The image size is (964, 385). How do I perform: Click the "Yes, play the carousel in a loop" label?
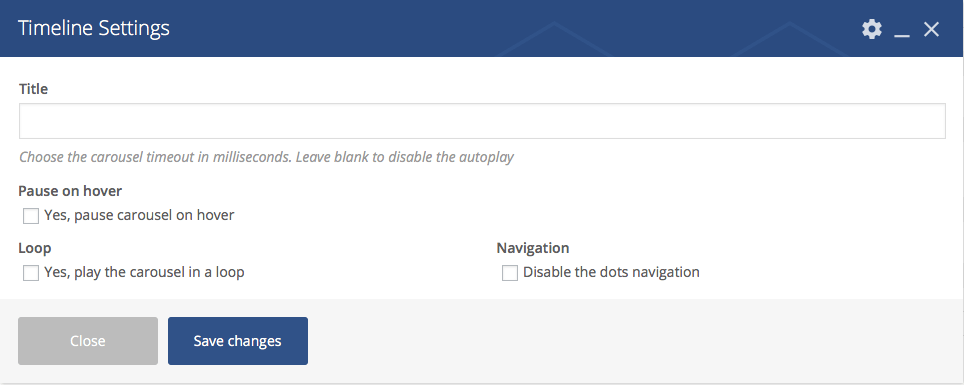144,272
